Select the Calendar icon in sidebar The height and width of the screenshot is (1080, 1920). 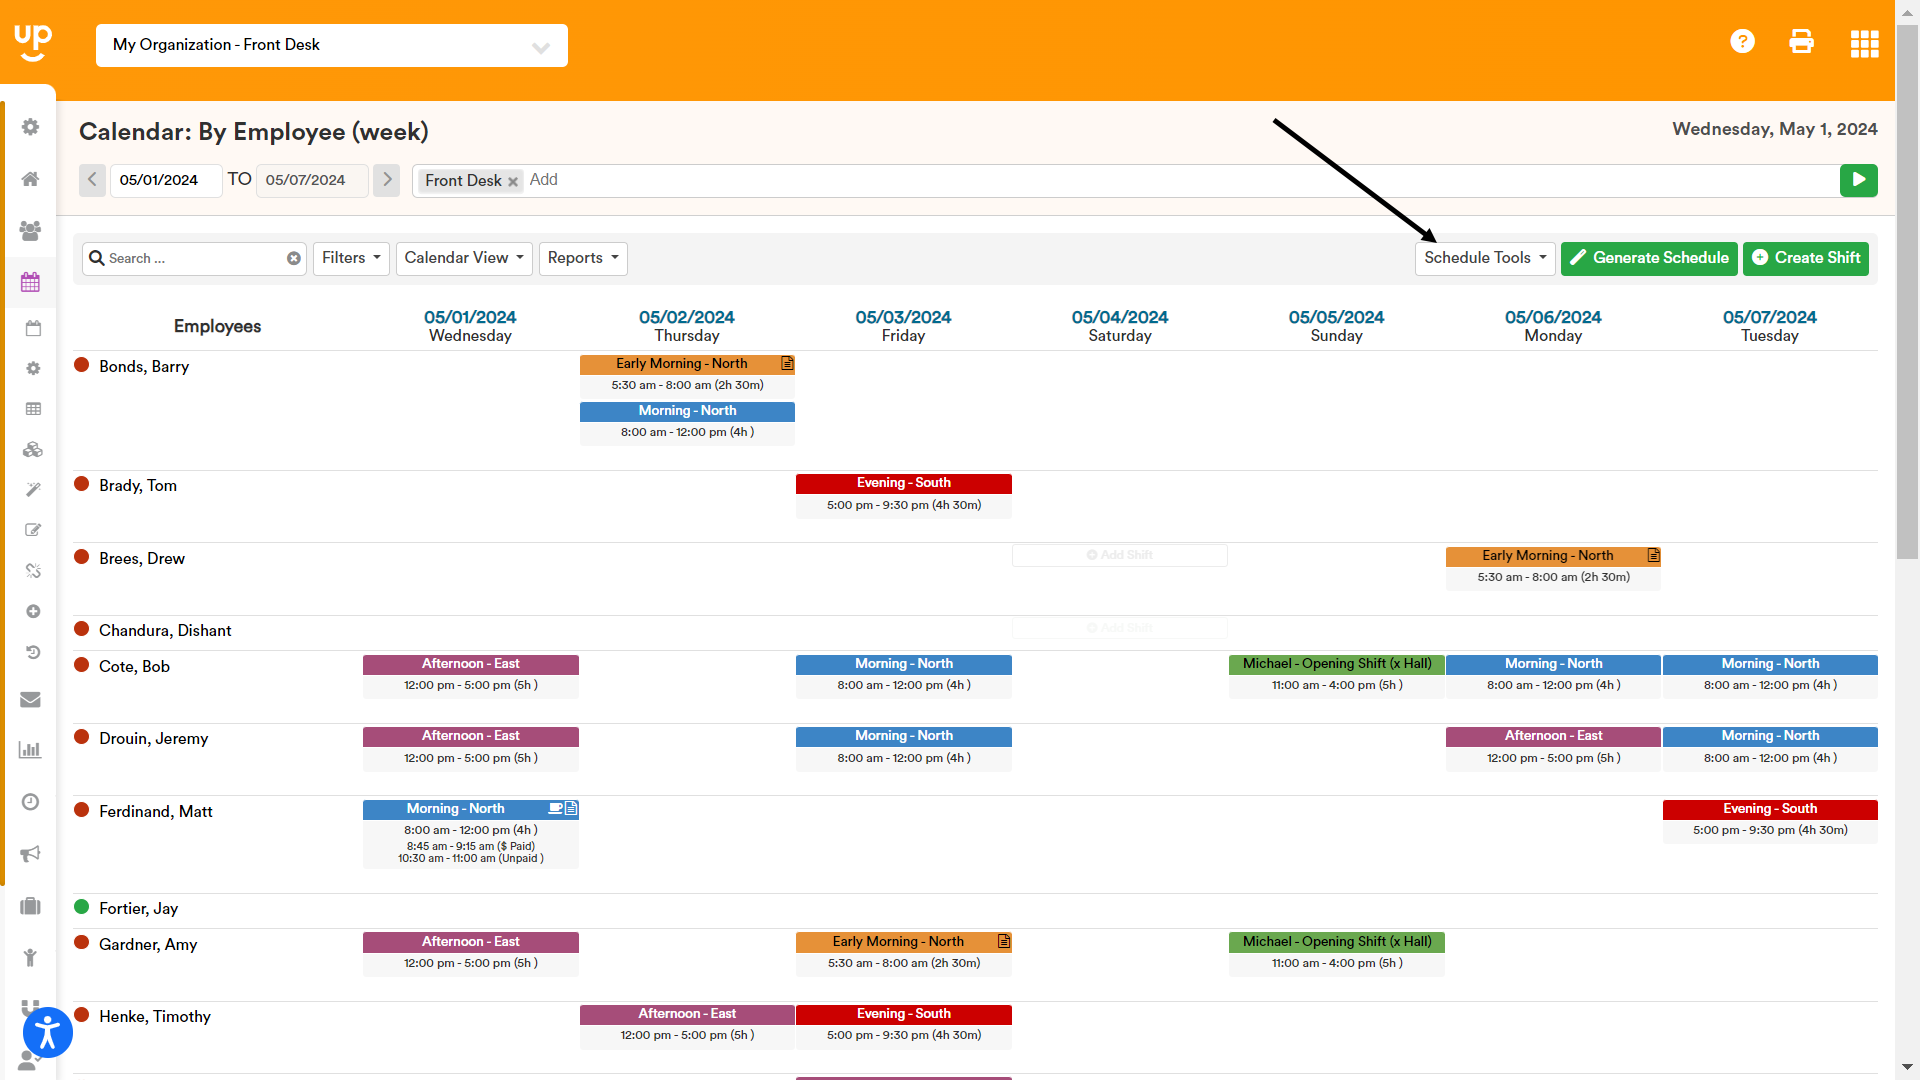(29, 282)
